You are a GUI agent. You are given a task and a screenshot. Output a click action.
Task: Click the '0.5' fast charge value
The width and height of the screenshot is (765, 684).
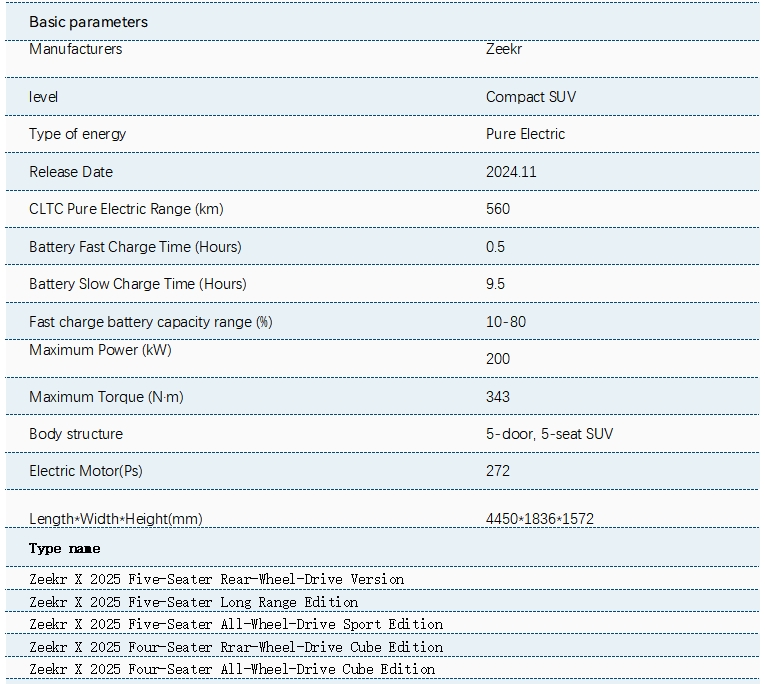pos(495,247)
